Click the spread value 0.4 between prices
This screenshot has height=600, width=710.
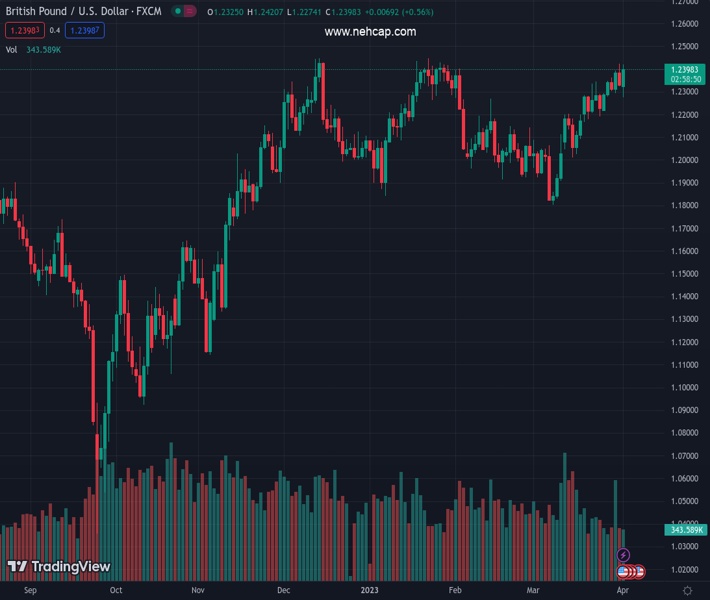click(56, 30)
